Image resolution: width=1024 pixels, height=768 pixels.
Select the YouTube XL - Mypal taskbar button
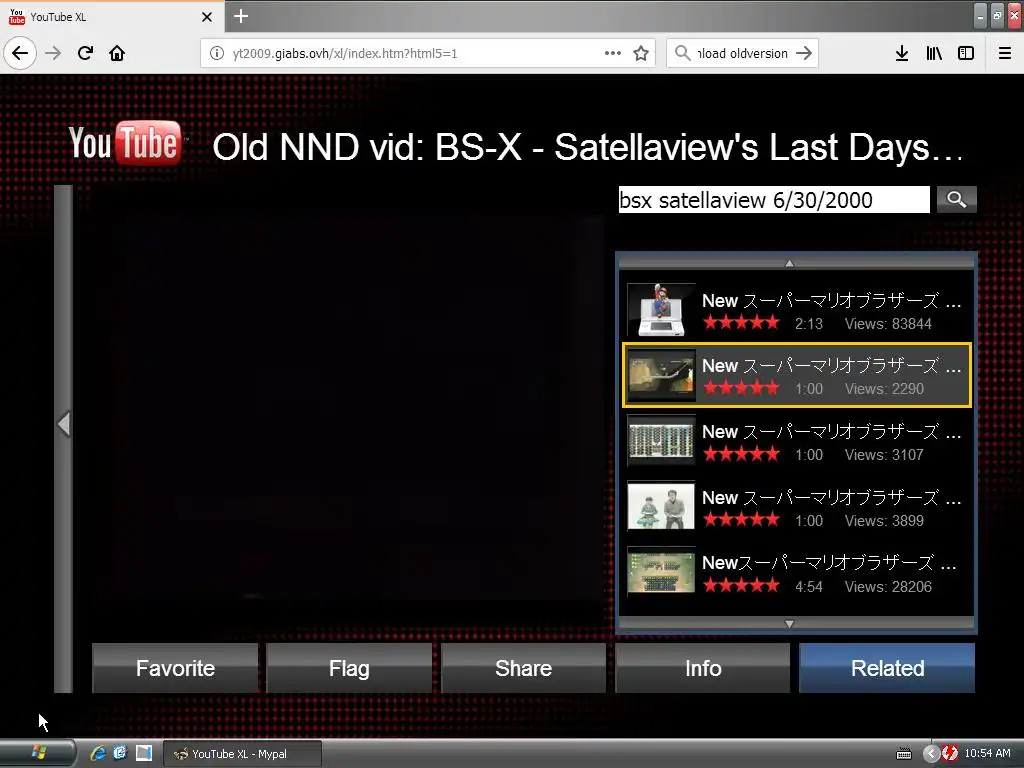242,754
